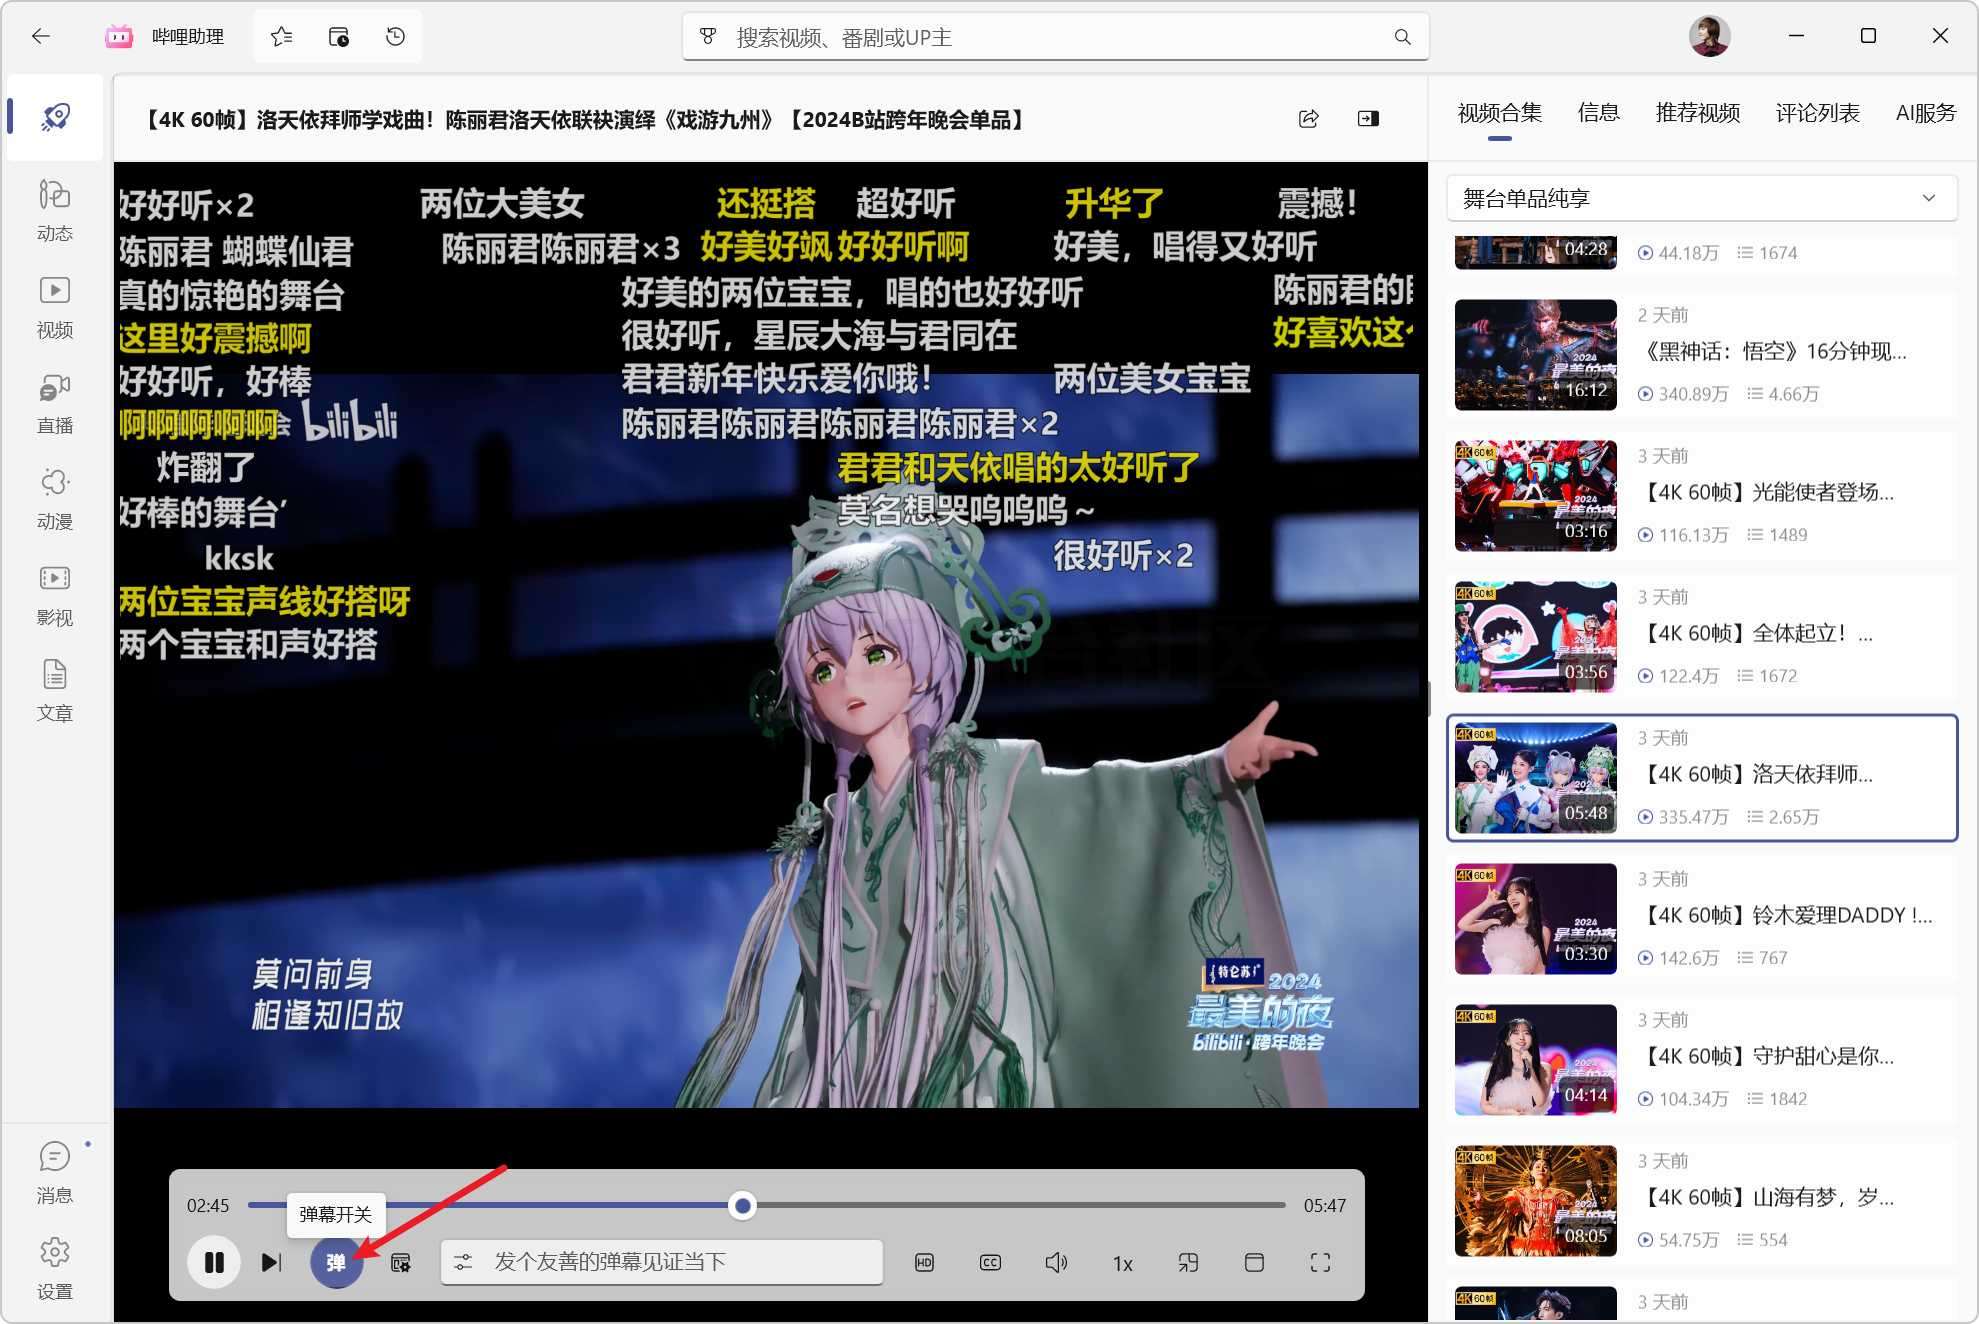Click the search magnifier icon
The height and width of the screenshot is (1324, 1979).
click(x=1403, y=37)
